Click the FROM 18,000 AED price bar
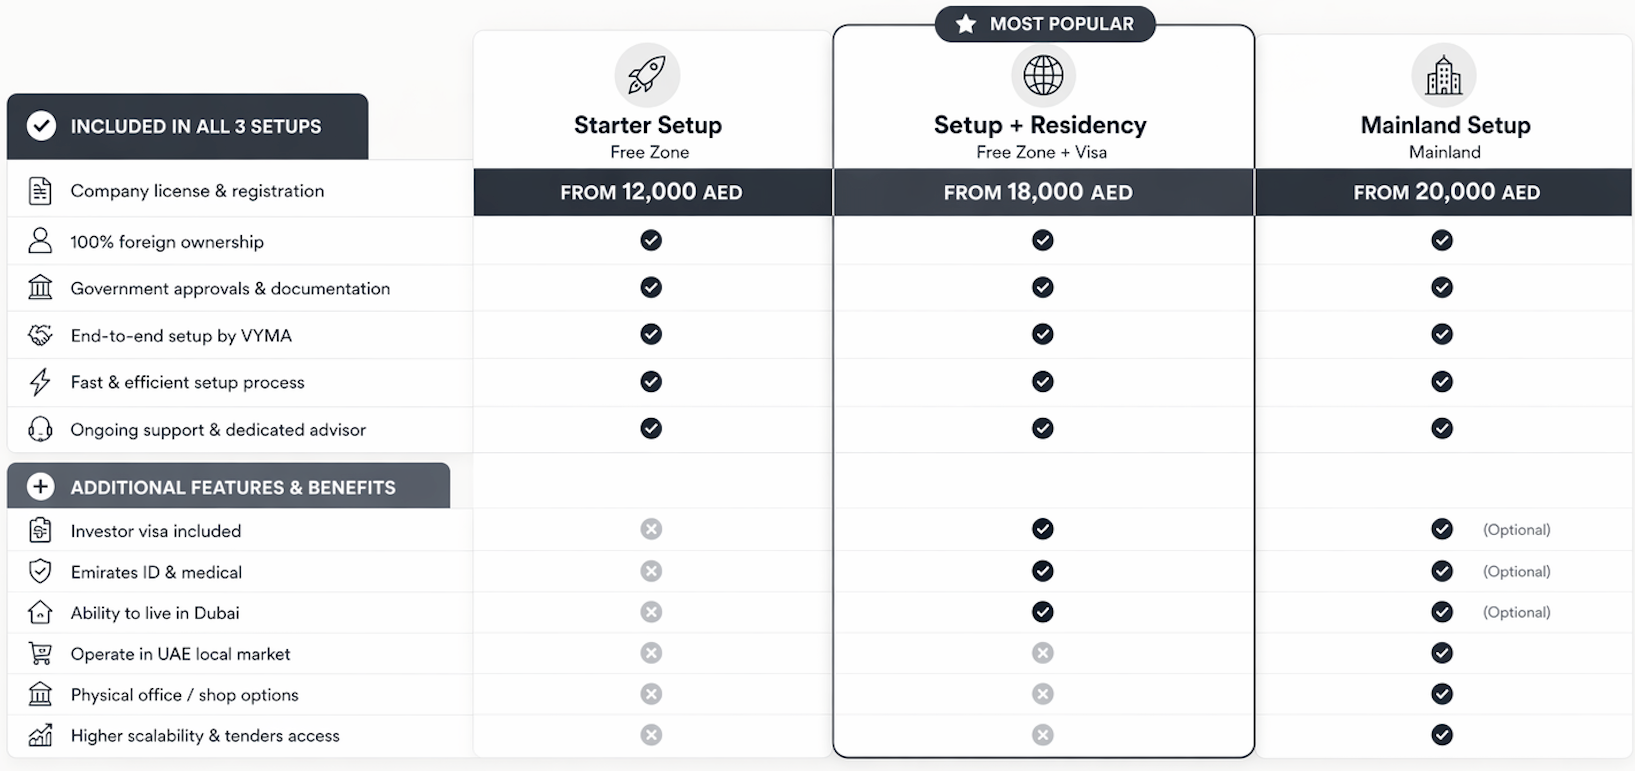This screenshot has height=771, width=1635. click(x=1038, y=192)
